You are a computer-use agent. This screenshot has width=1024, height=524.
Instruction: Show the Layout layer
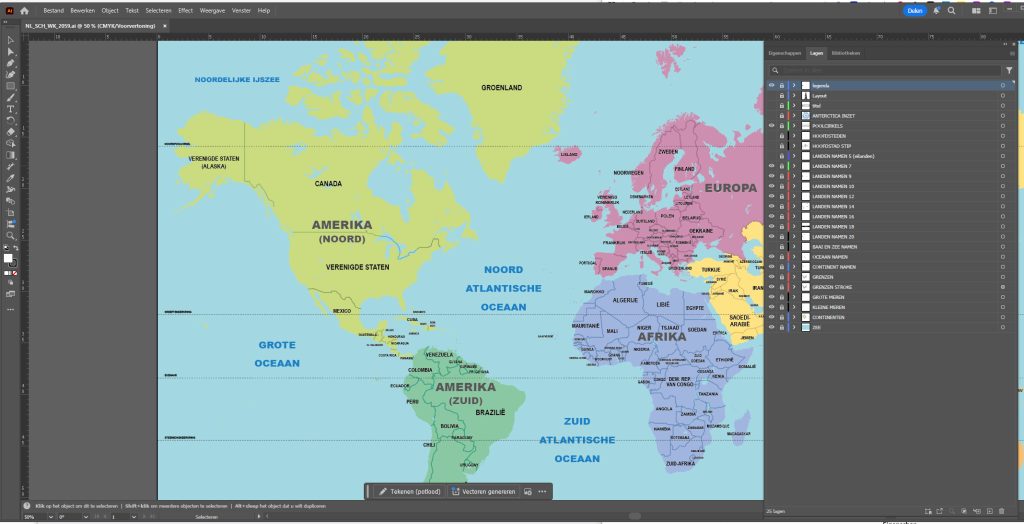(x=772, y=95)
